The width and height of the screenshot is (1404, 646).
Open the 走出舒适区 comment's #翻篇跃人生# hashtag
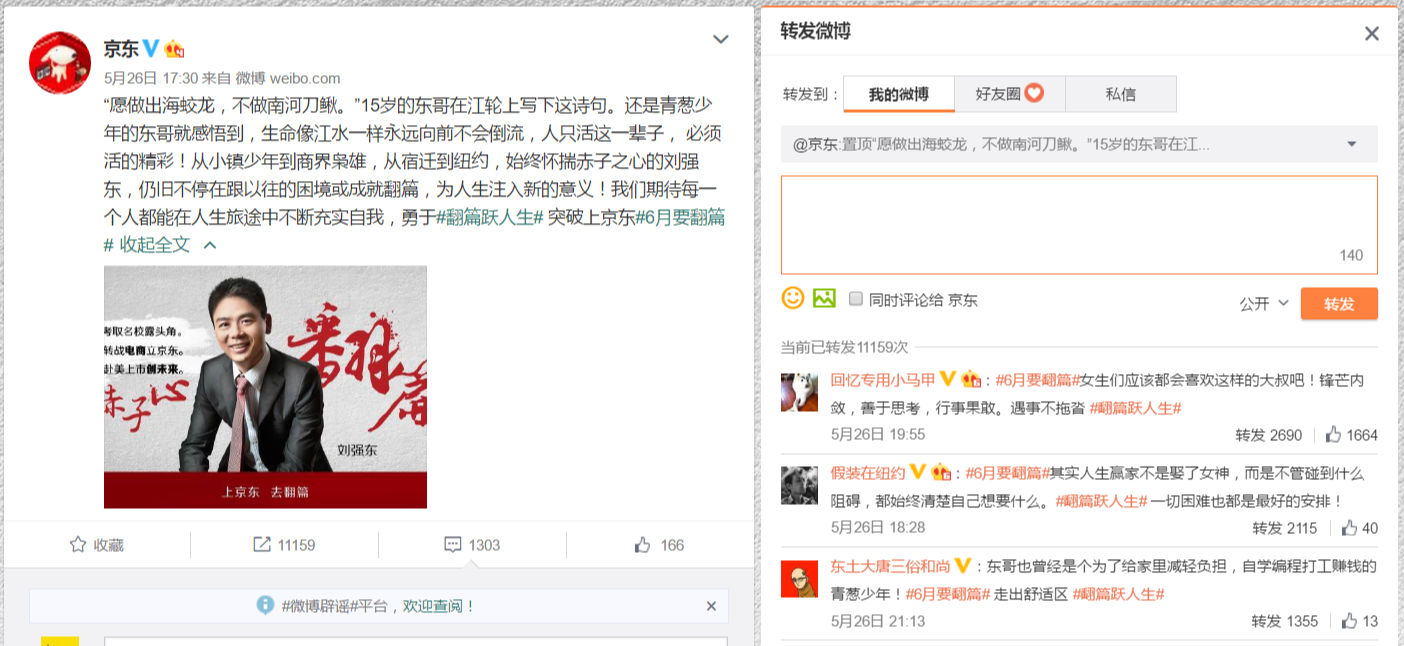tap(1118, 594)
